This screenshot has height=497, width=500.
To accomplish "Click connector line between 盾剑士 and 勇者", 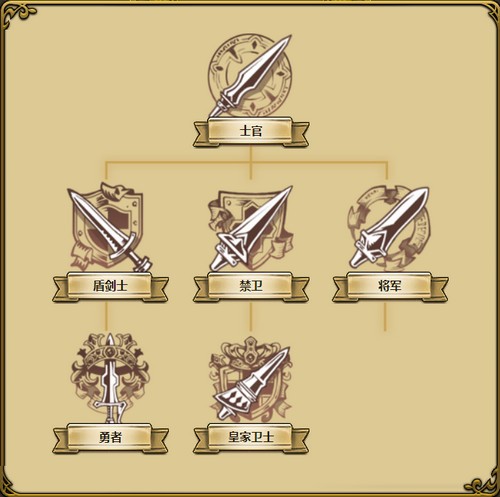I will click(107, 317).
